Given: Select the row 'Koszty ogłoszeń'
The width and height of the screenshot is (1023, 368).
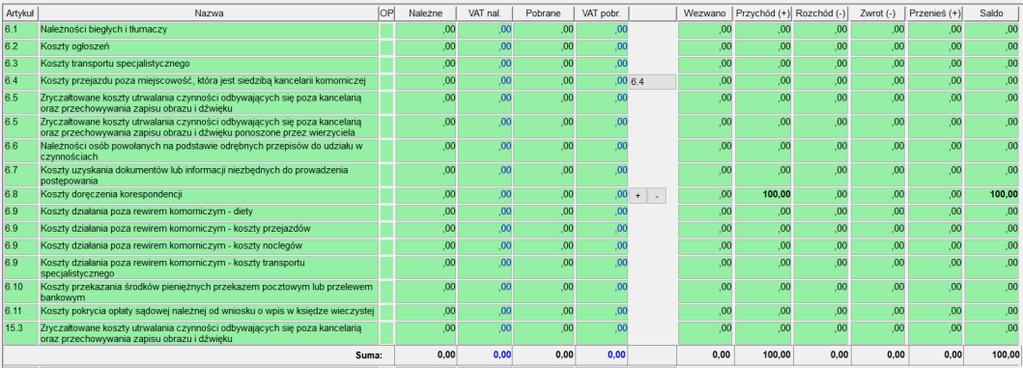Looking at the screenshot, I should click(x=208, y=47).
